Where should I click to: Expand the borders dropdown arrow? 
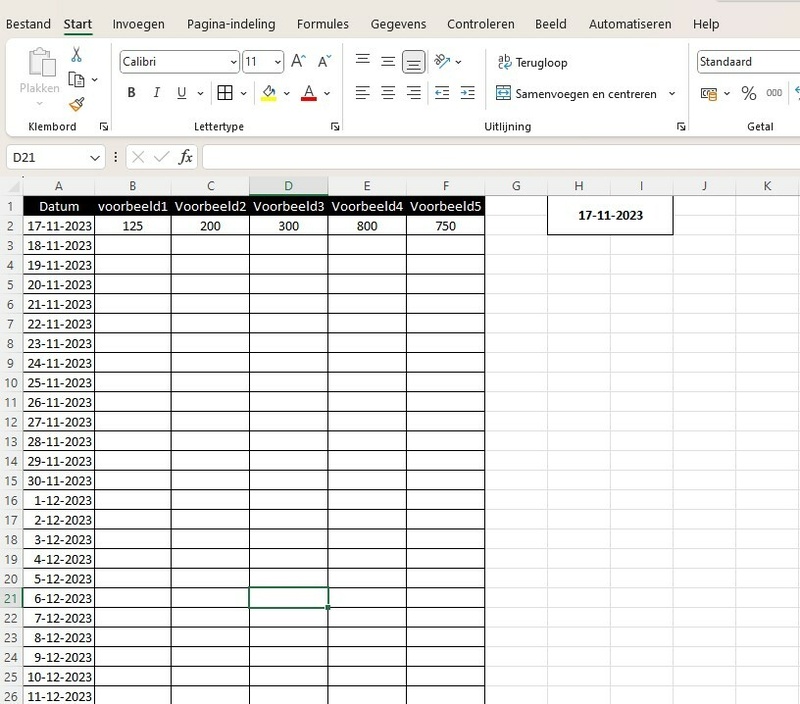[x=243, y=93]
